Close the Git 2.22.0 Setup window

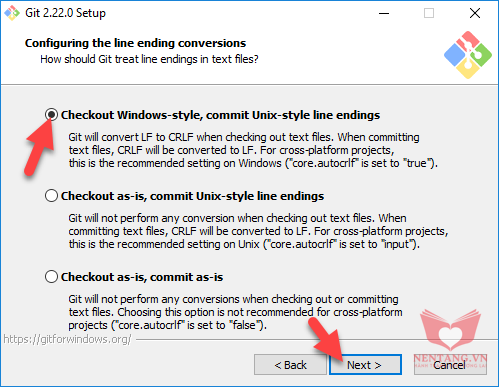pos(475,13)
